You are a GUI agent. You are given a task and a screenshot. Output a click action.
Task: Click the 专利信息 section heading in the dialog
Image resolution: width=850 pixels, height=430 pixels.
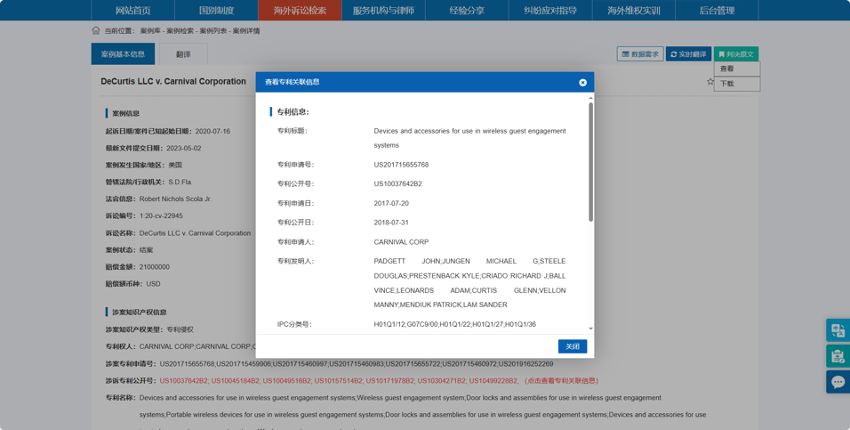293,112
